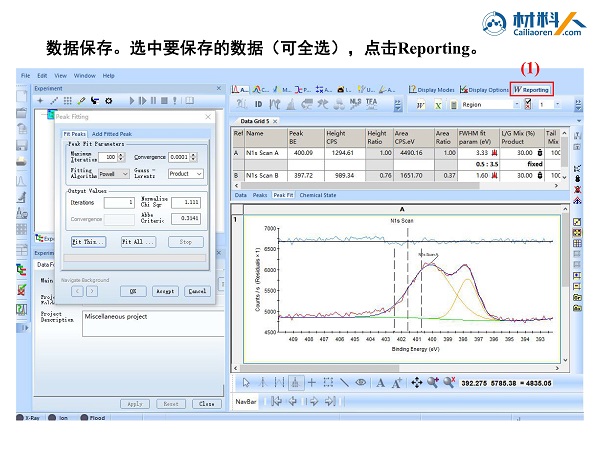Go to previous item in NavBar
The width and height of the screenshot is (600, 450).
[x=293, y=401]
